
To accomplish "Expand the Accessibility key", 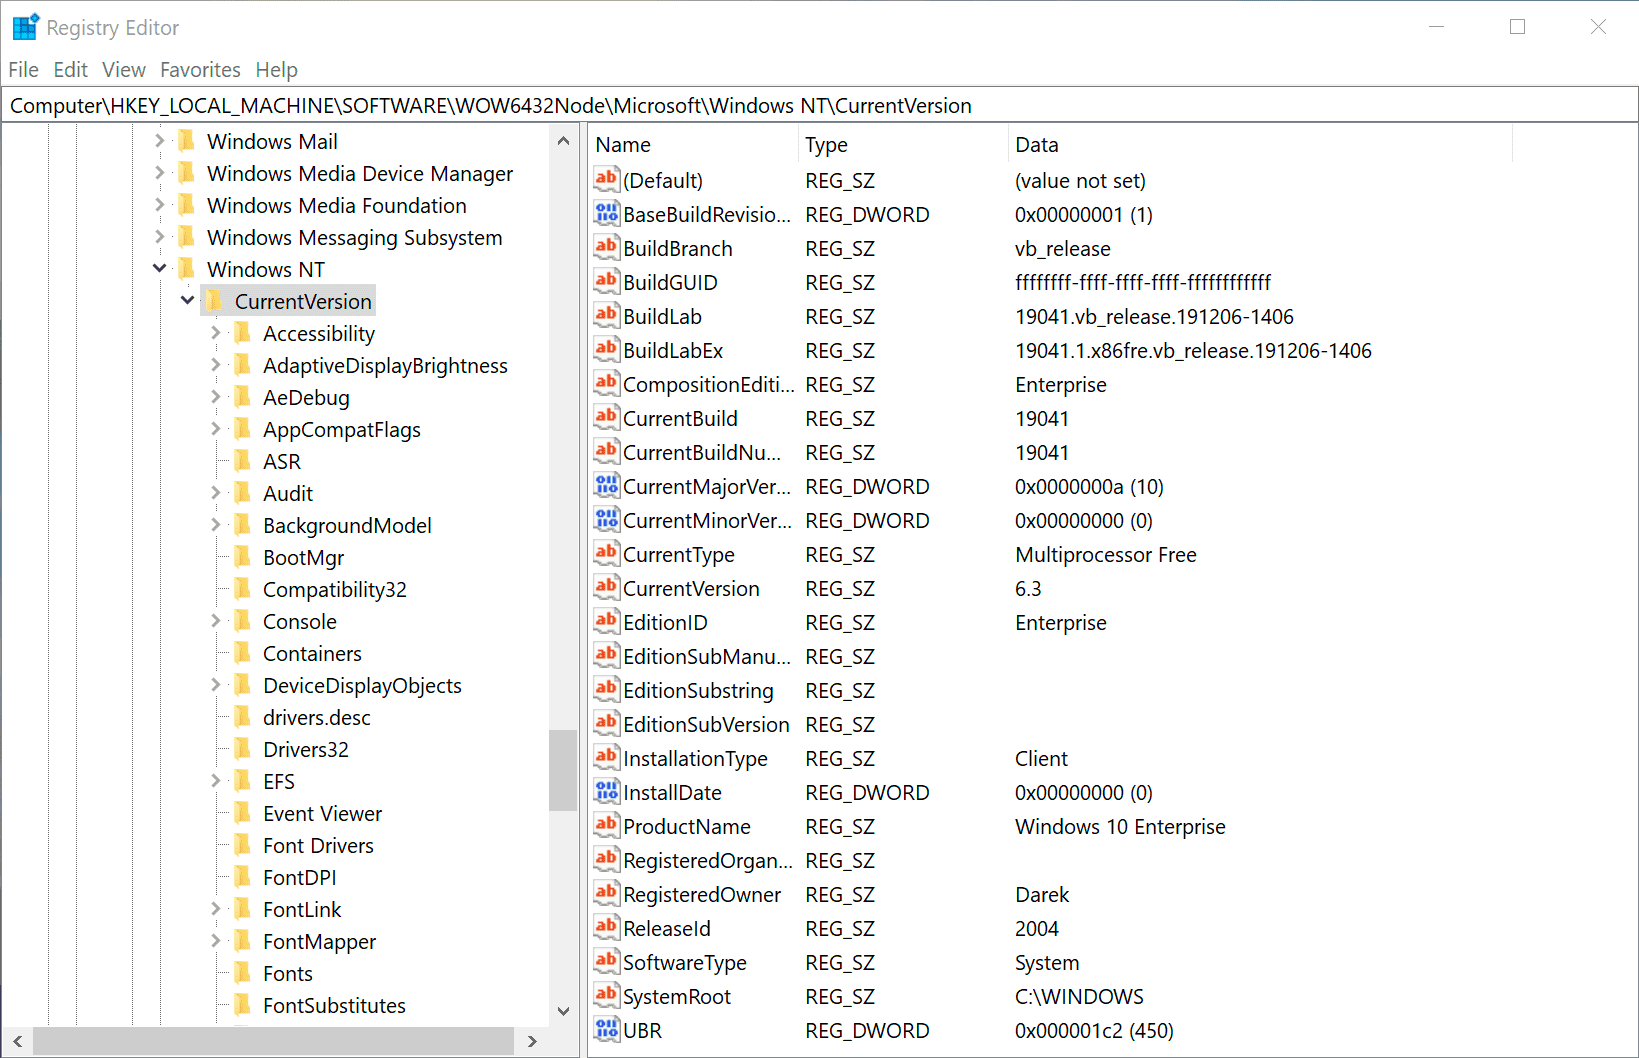I will coord(216,333).
